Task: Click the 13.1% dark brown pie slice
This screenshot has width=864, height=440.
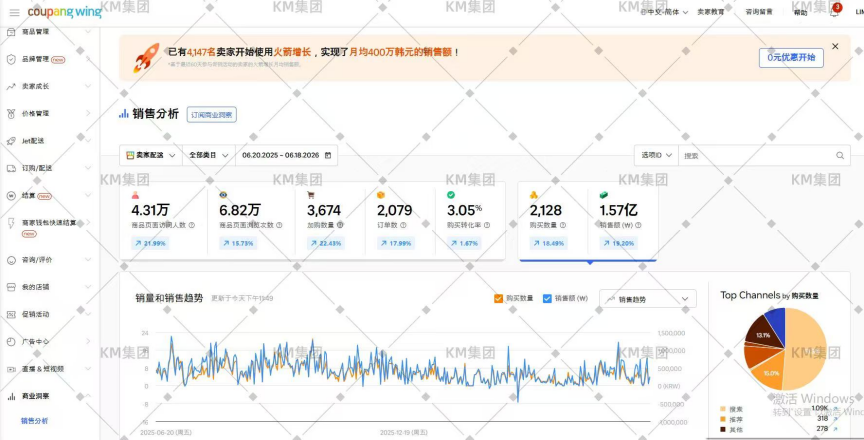Action: (x=763, y=333)
